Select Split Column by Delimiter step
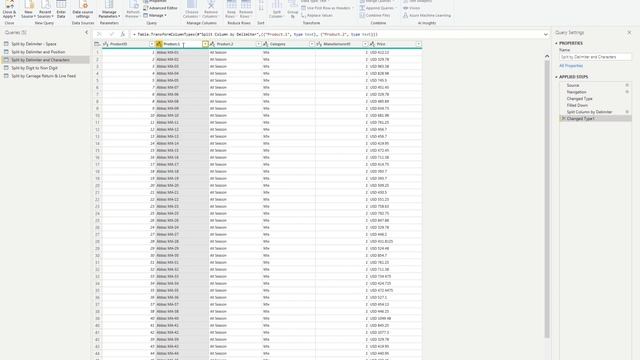This screenshot has height=360, width=640. coord(589,111)
